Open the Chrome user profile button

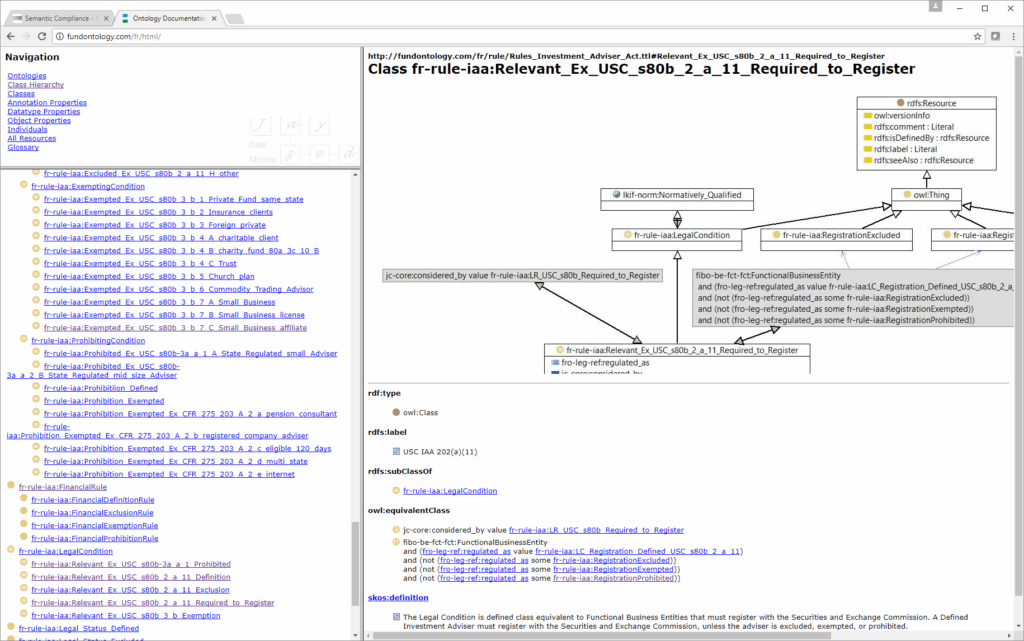935,6
